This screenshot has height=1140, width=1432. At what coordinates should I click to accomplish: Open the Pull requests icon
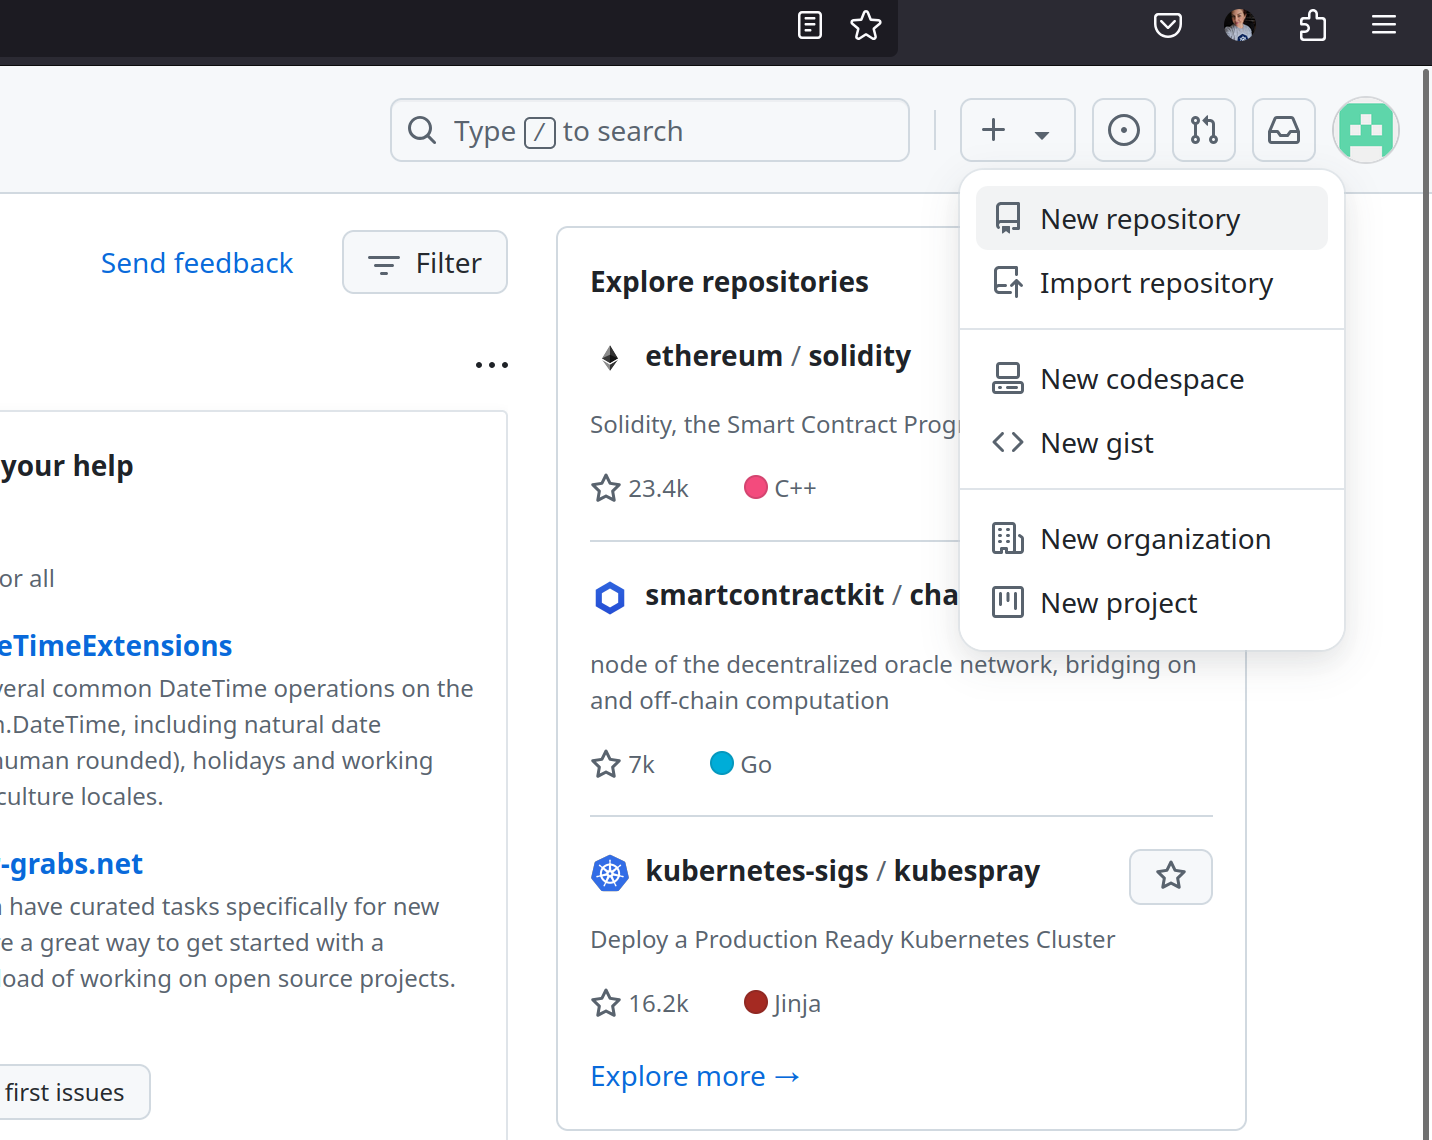1204,130
